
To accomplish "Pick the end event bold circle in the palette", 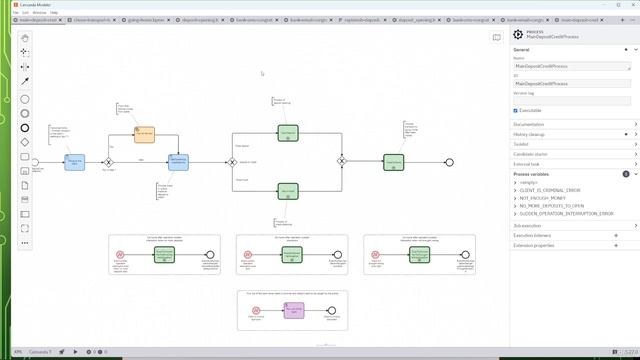I will pyautogui.click(x=25, y=128).
